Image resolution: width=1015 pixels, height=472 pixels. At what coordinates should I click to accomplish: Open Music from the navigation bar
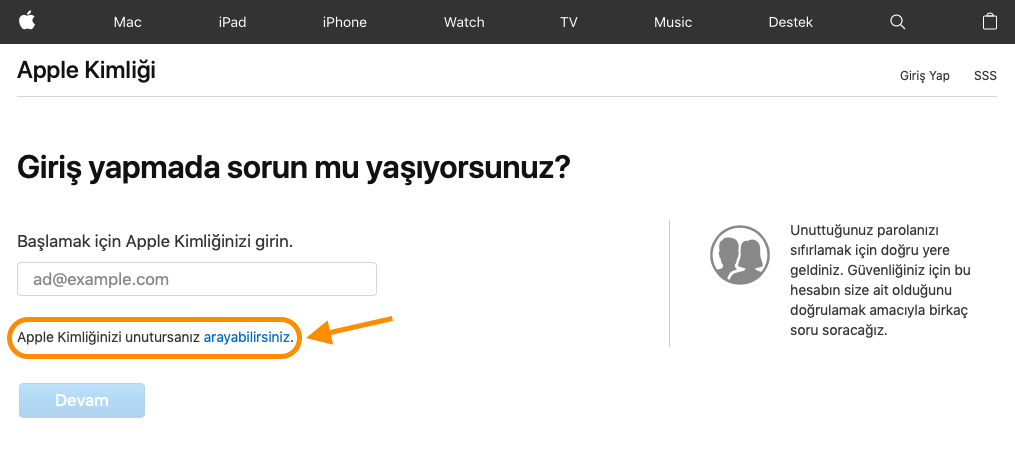(x=673, y=22)
